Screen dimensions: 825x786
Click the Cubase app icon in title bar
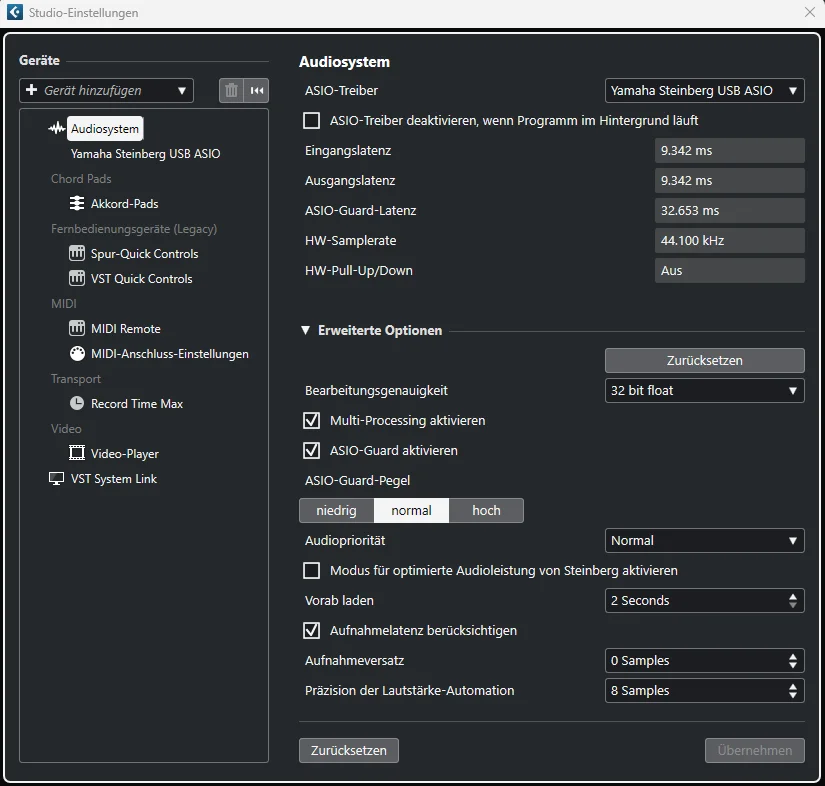(15, 12)
